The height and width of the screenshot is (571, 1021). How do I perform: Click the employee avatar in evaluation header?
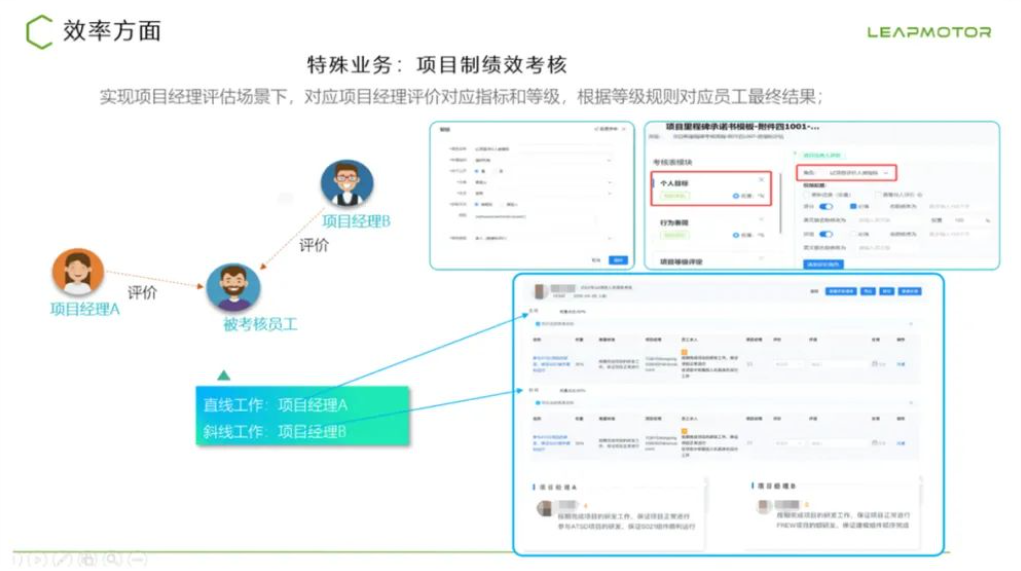click(539, 291)
